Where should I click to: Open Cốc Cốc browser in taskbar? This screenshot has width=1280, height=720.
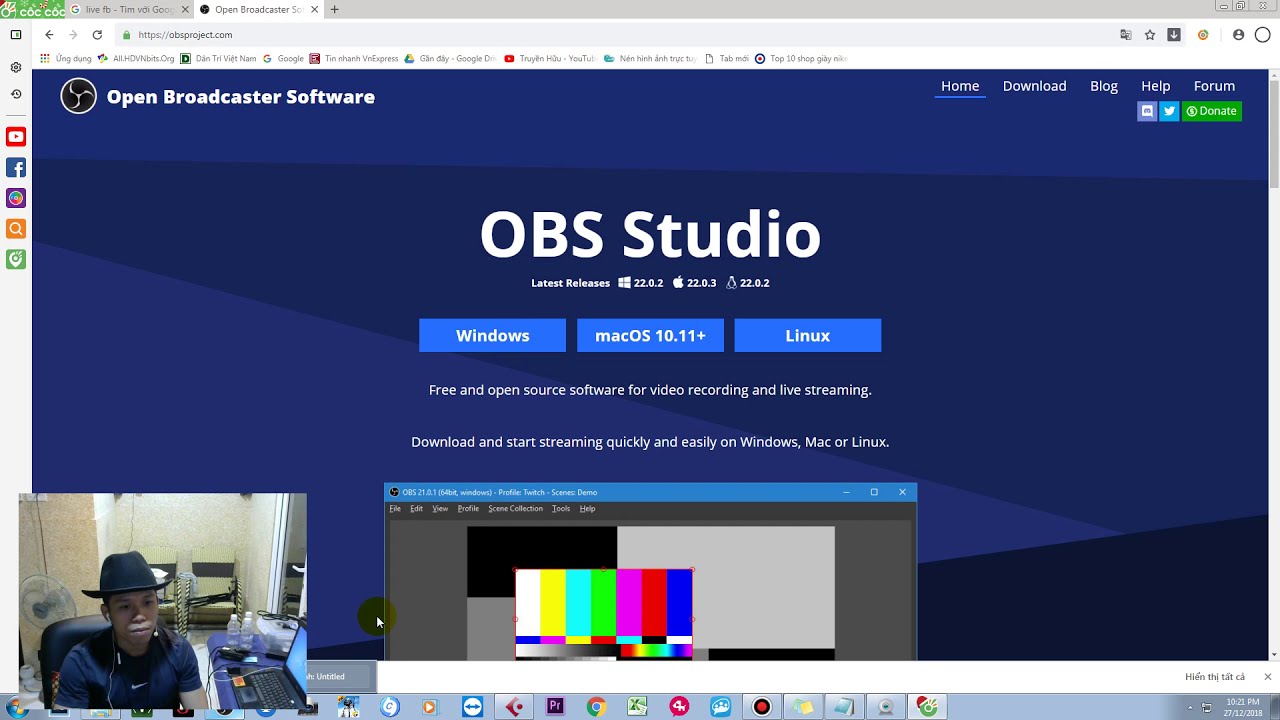pyautogui.click(x=927, y=707)
